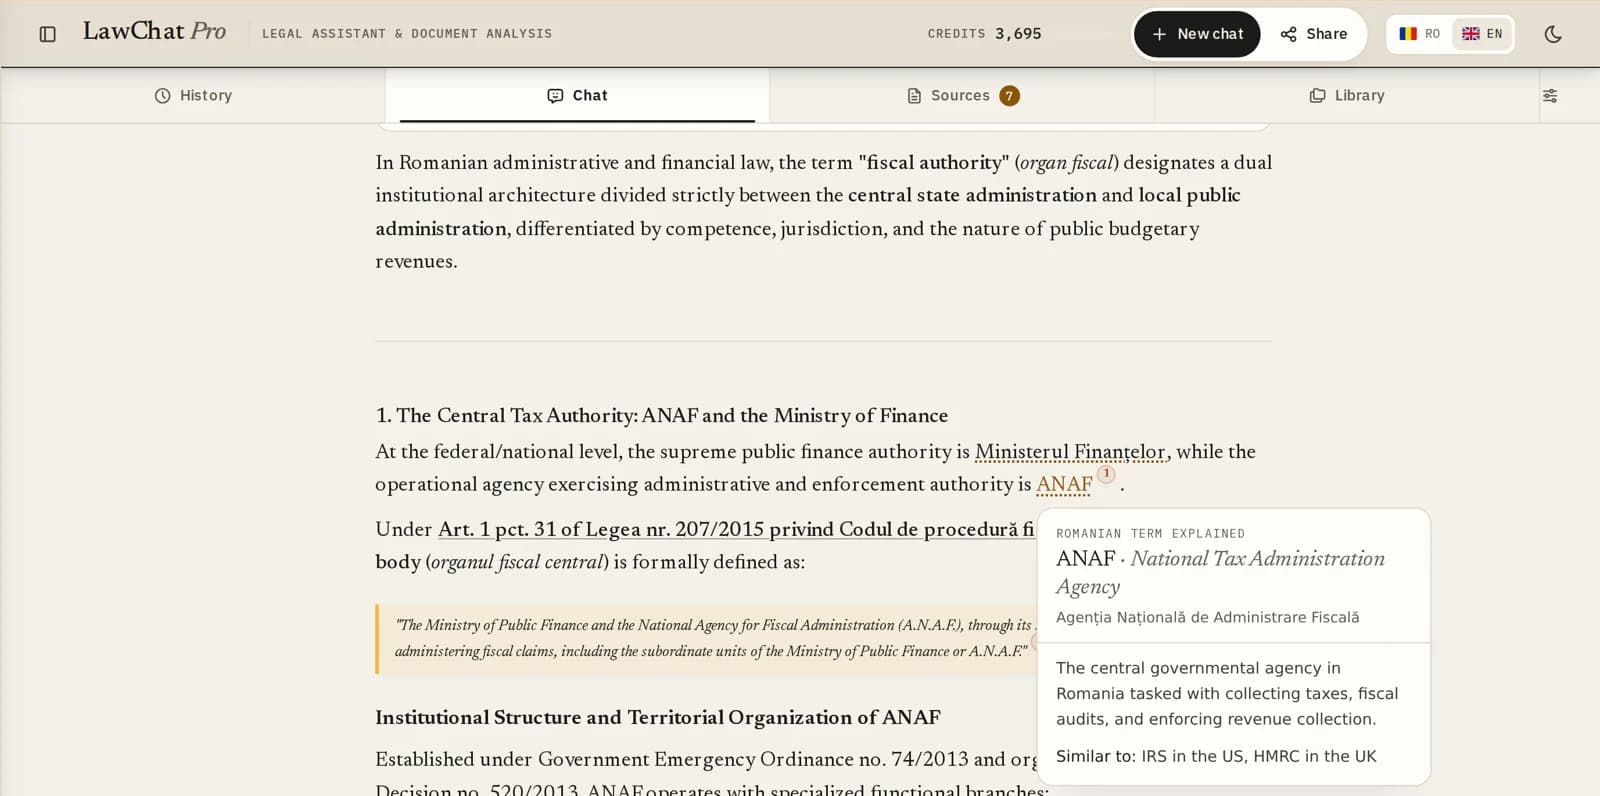1600x796 pixels.
Task: Click heading "1. The Central Tax Authority"
Action: coord(661,416)
